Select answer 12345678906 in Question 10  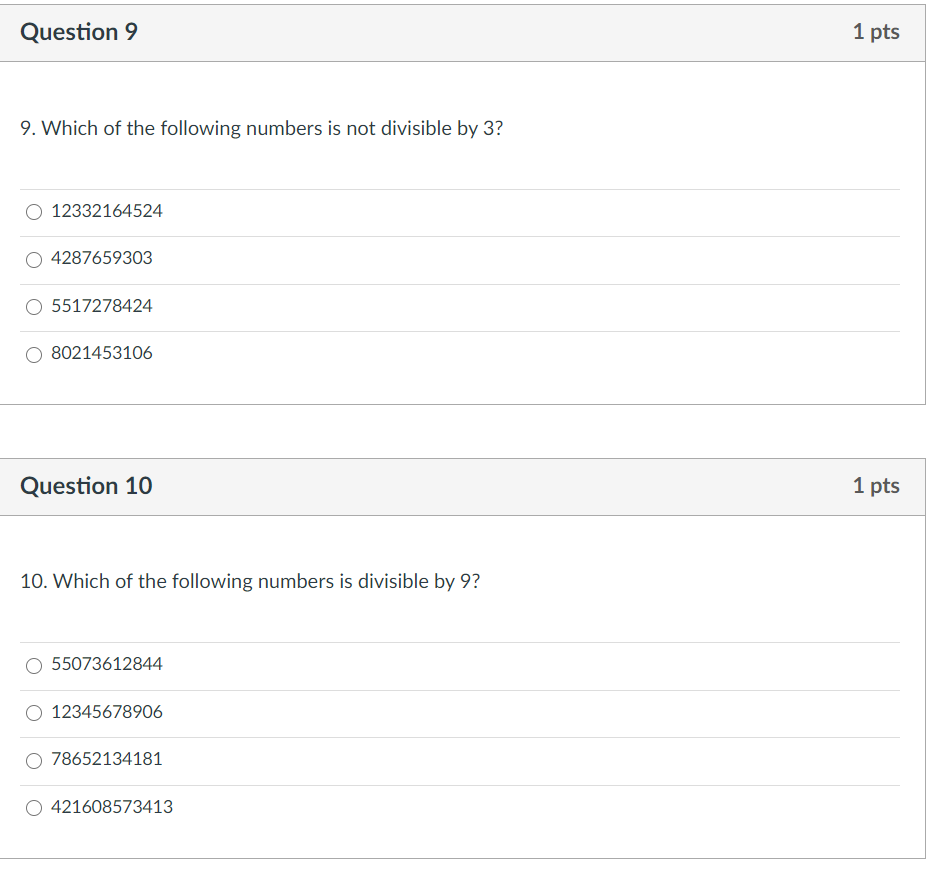click(x=33, y=712)
